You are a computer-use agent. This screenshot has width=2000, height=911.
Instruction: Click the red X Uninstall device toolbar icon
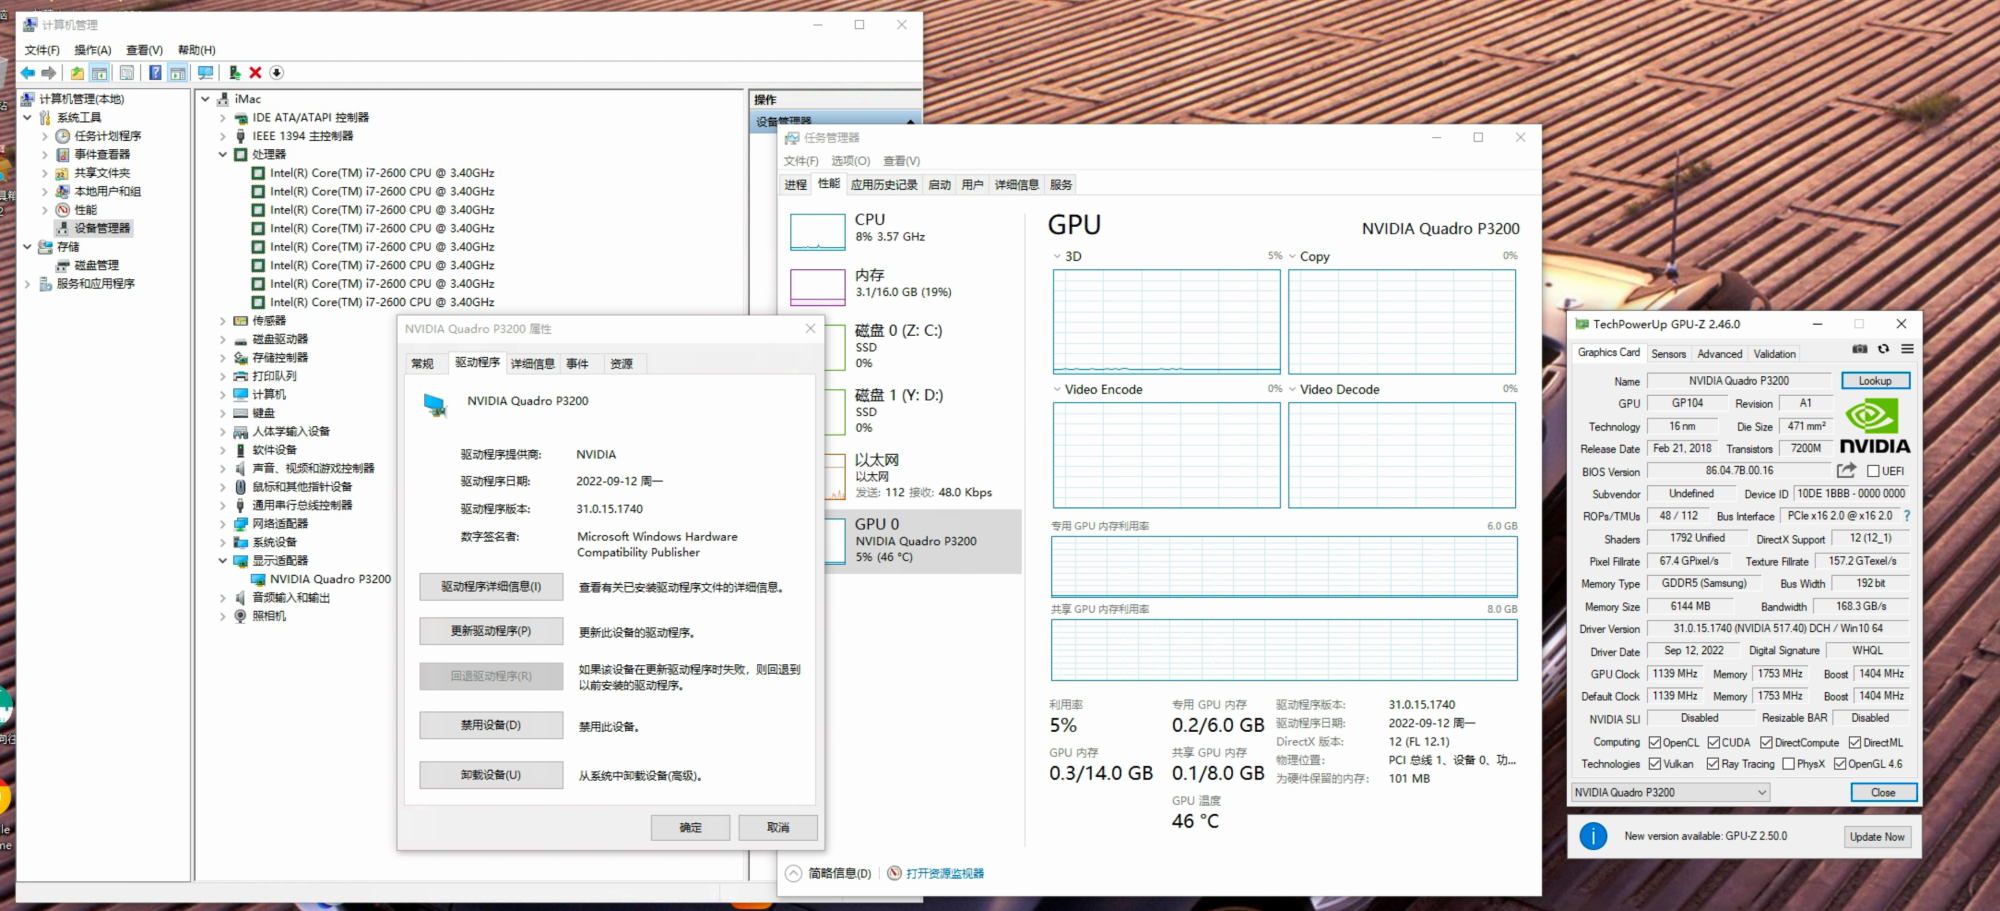255,73
